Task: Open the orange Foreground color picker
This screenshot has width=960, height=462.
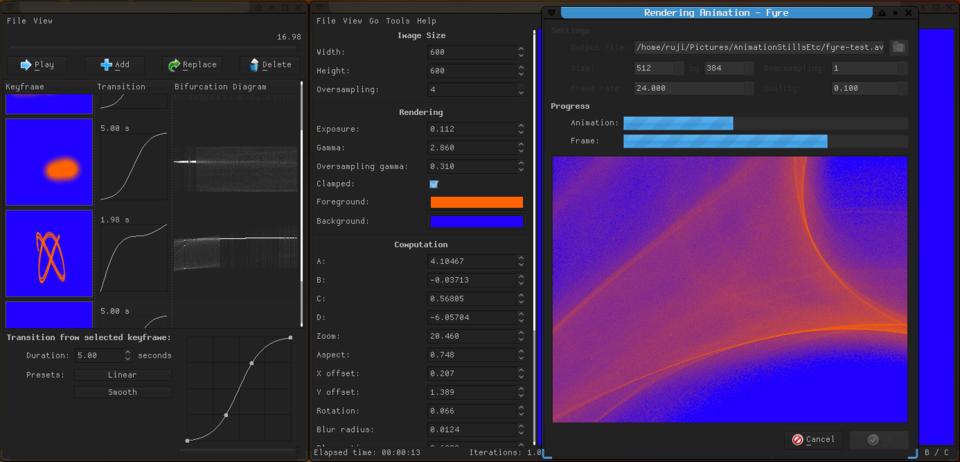Action: tap(476, 202)
